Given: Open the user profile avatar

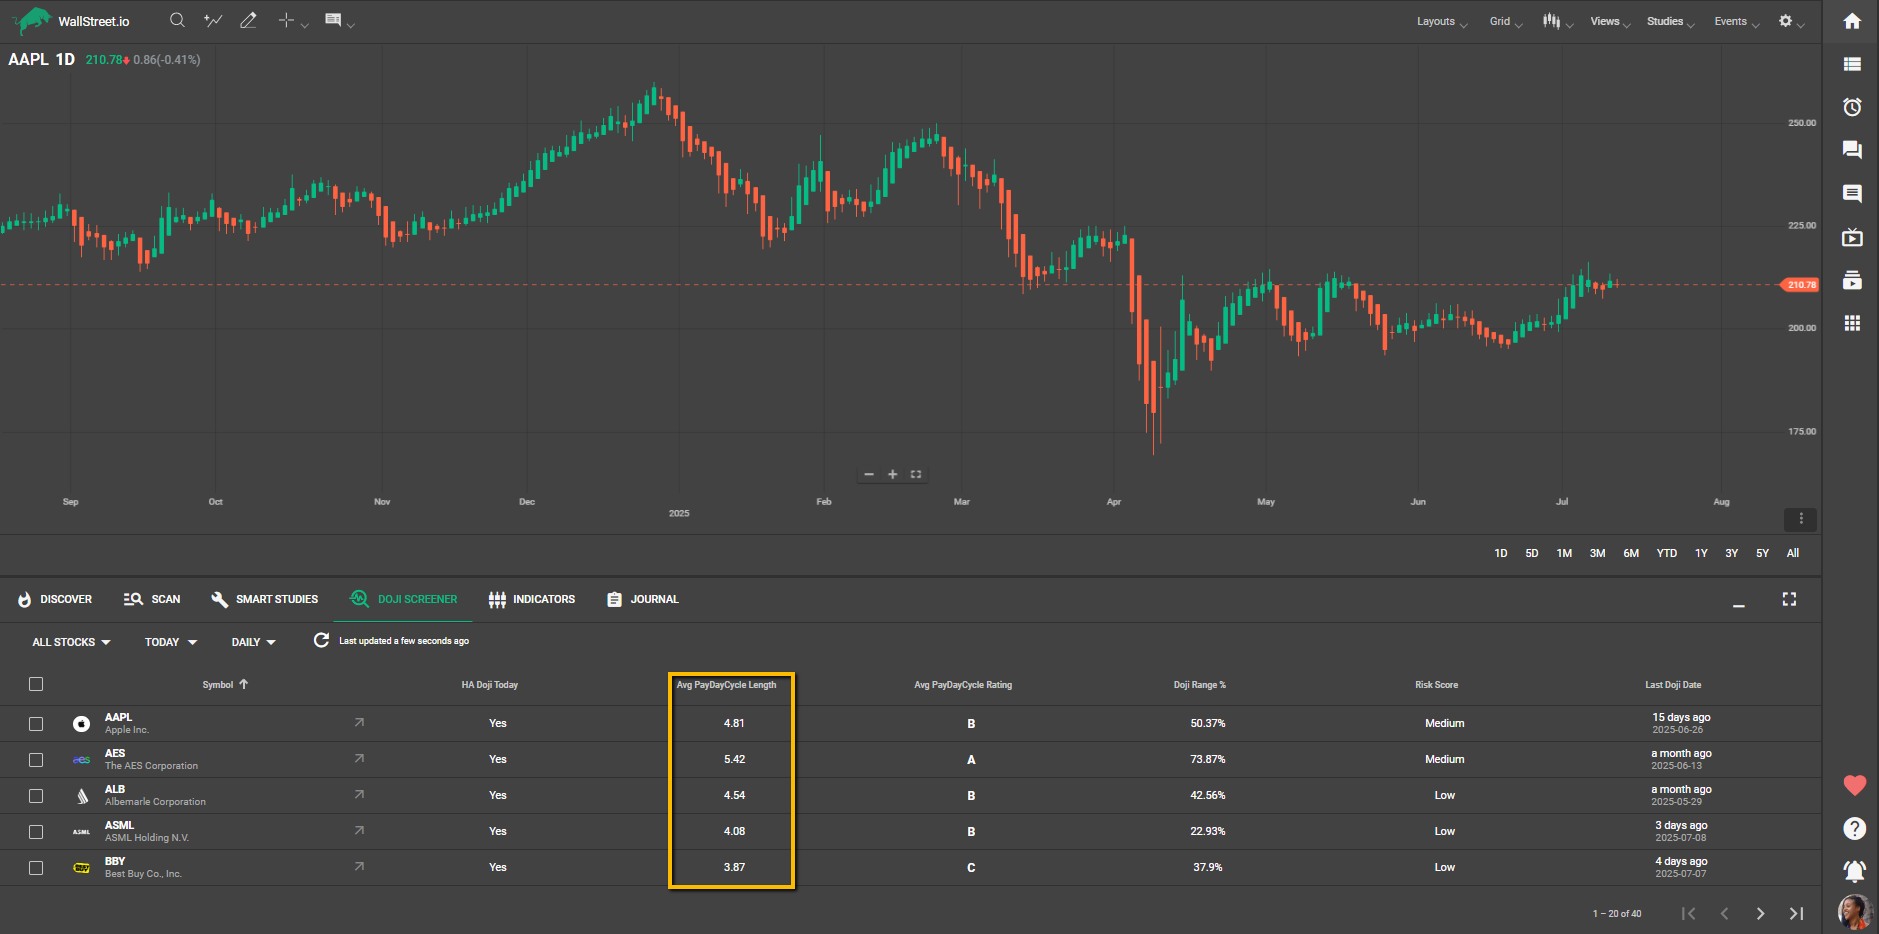Looking at the screenshot, I should [1854, 912].
